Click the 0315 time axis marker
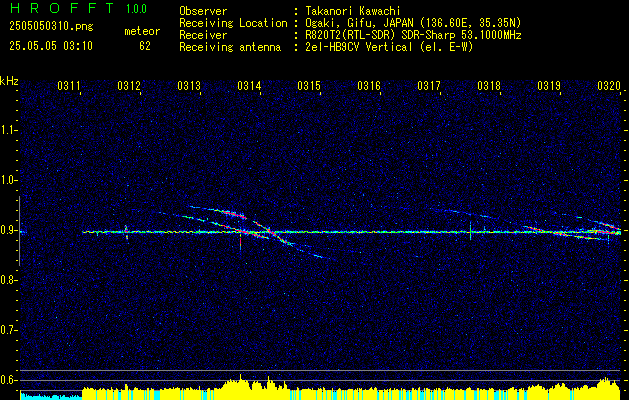Screen dimensions: 629x400 coord(309,86)
